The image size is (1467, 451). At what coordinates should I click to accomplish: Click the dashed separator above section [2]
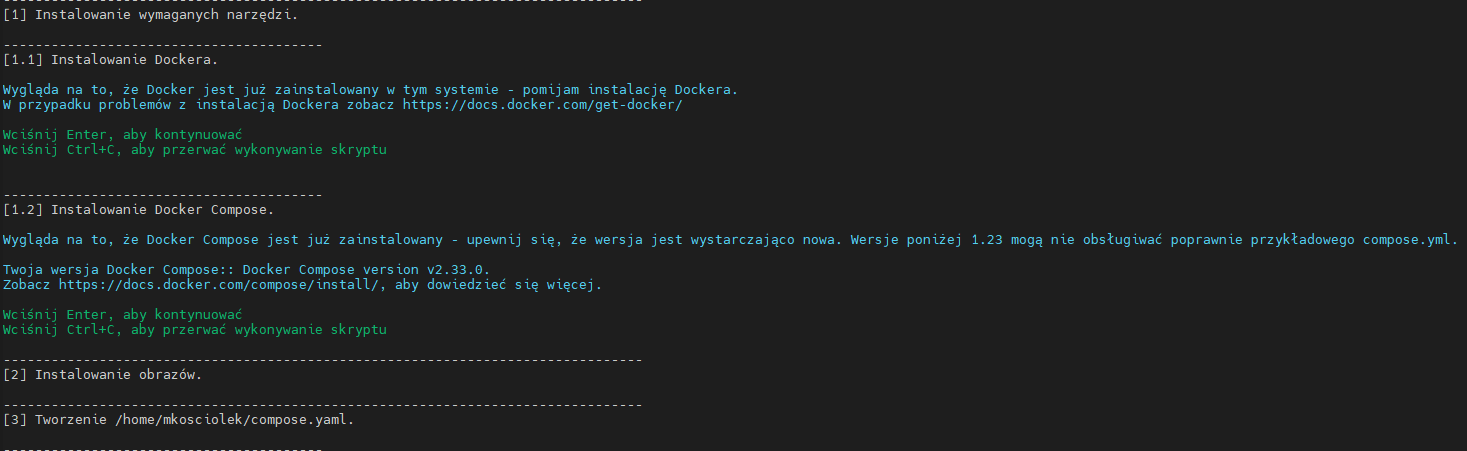(x=322, y=359)
